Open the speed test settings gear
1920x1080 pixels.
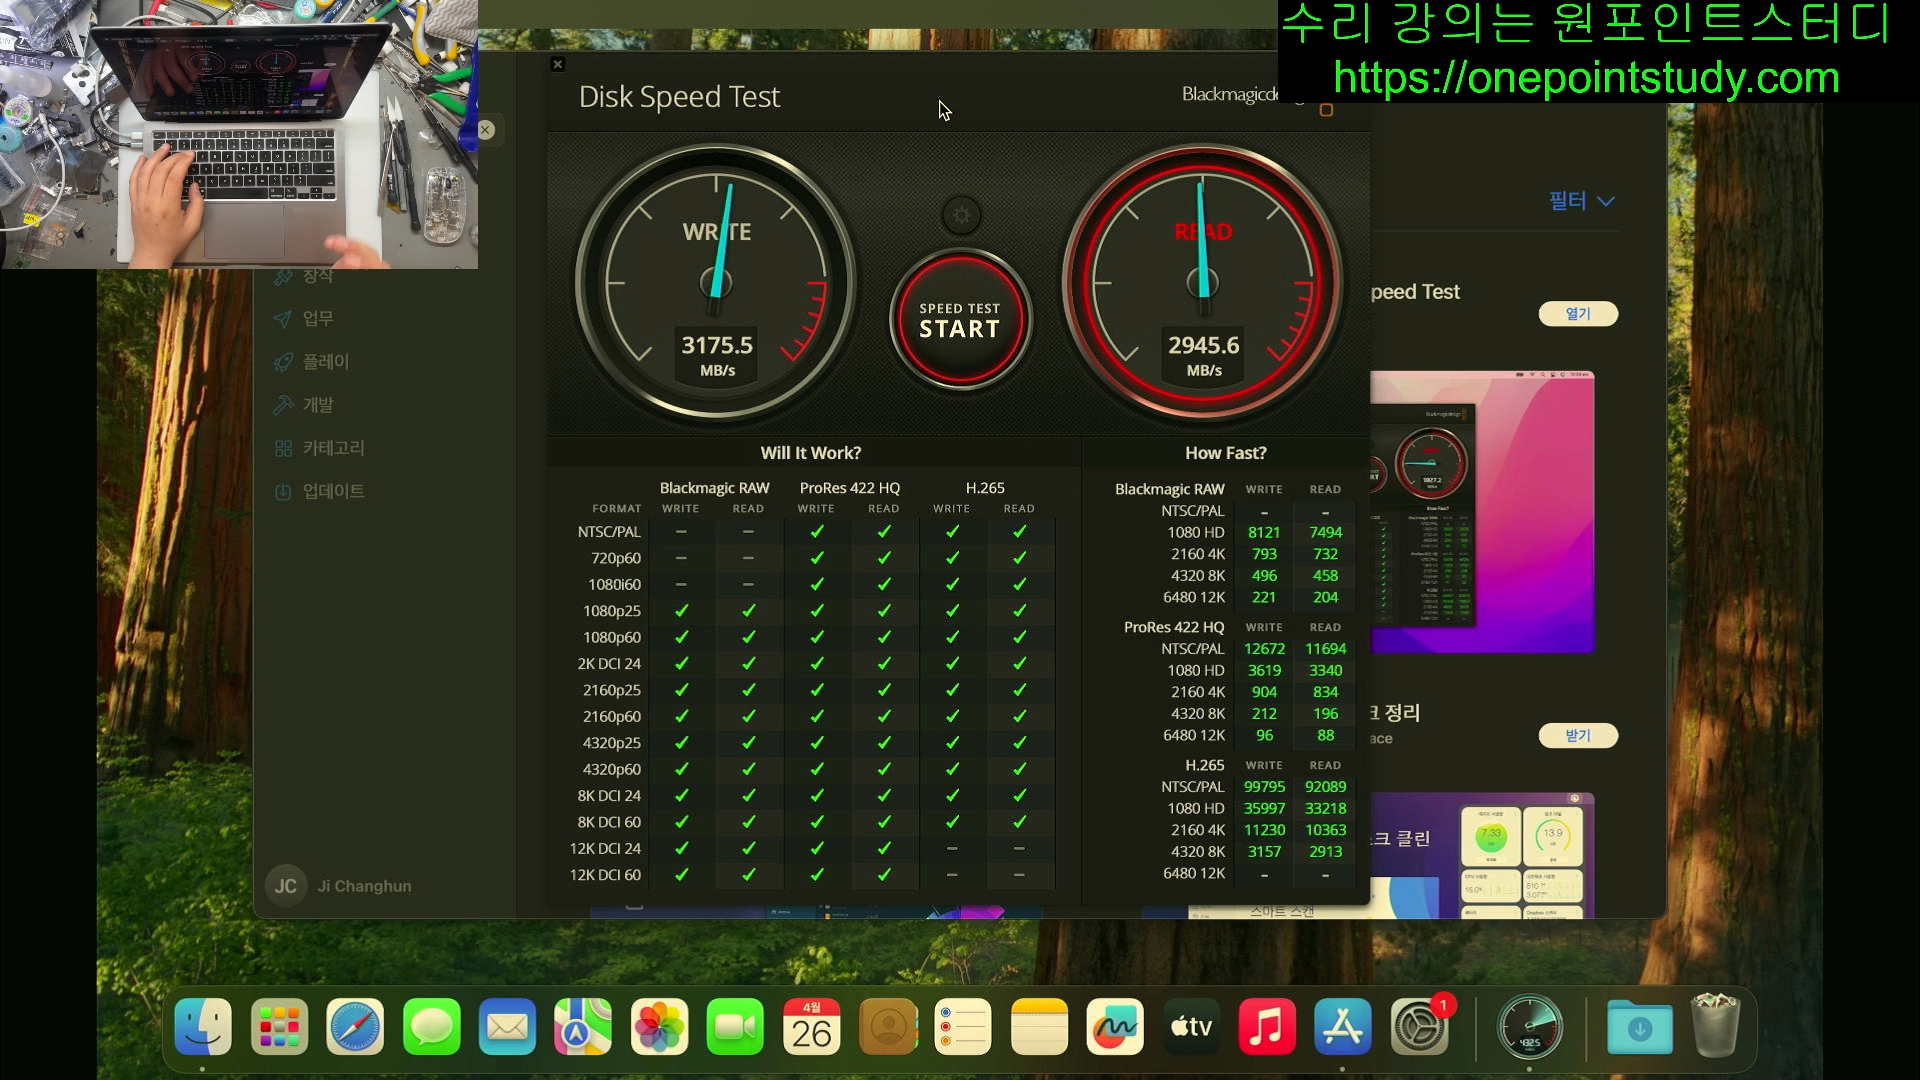(x=961, y=215)
